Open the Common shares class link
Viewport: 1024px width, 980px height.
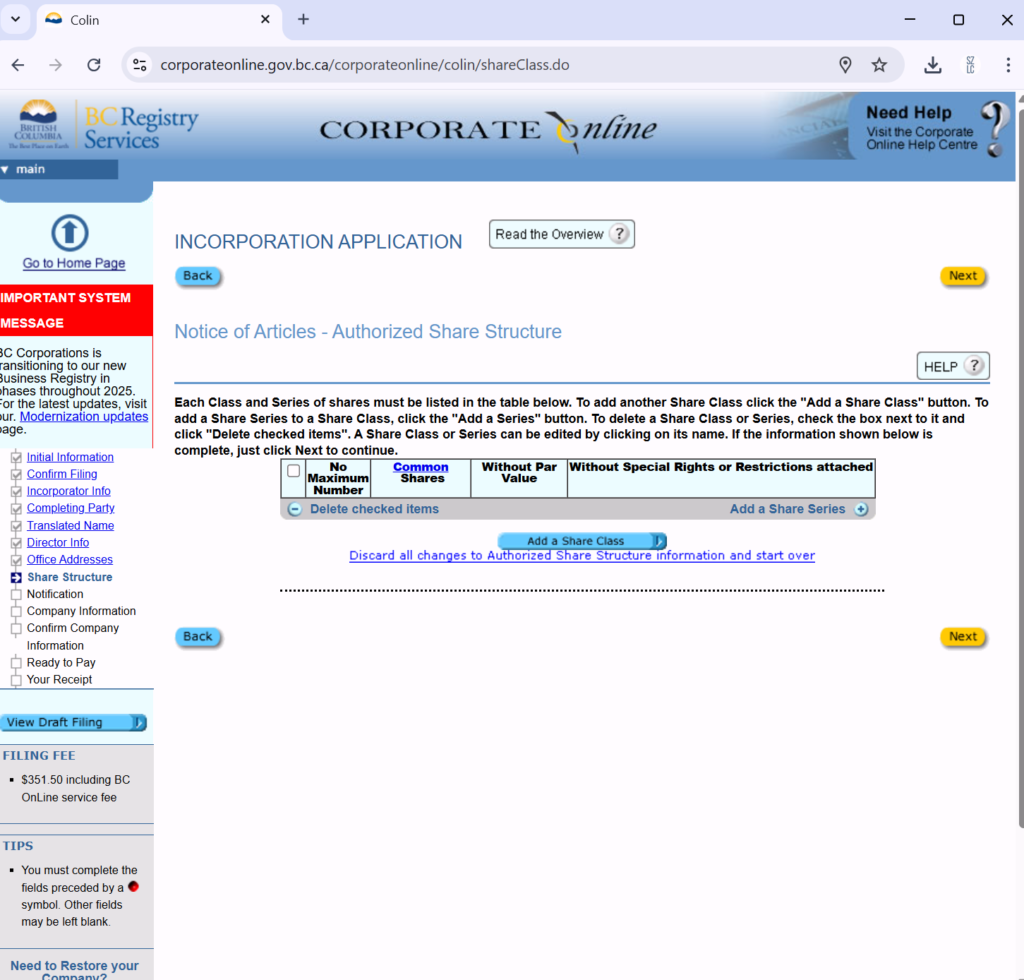coord(420,467)
